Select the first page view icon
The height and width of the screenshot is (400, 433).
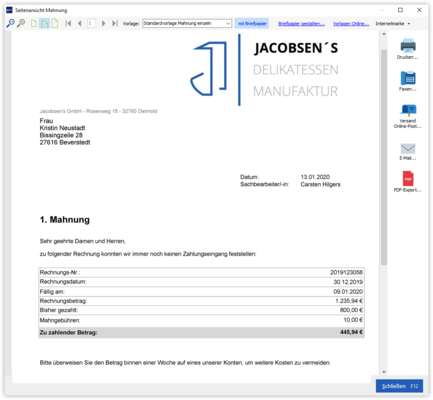[x=34, y=23]
